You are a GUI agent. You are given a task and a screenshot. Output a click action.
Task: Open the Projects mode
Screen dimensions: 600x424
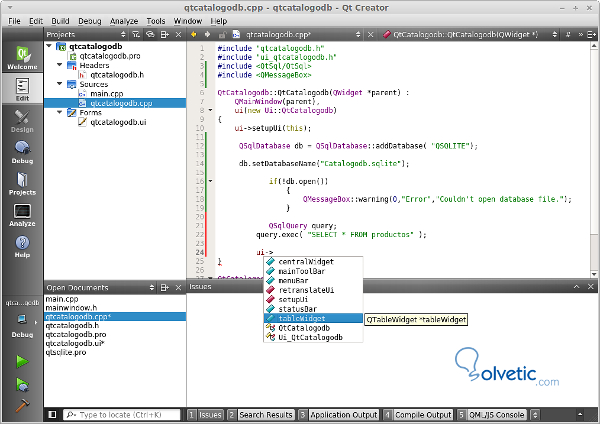tap(21, 184)
